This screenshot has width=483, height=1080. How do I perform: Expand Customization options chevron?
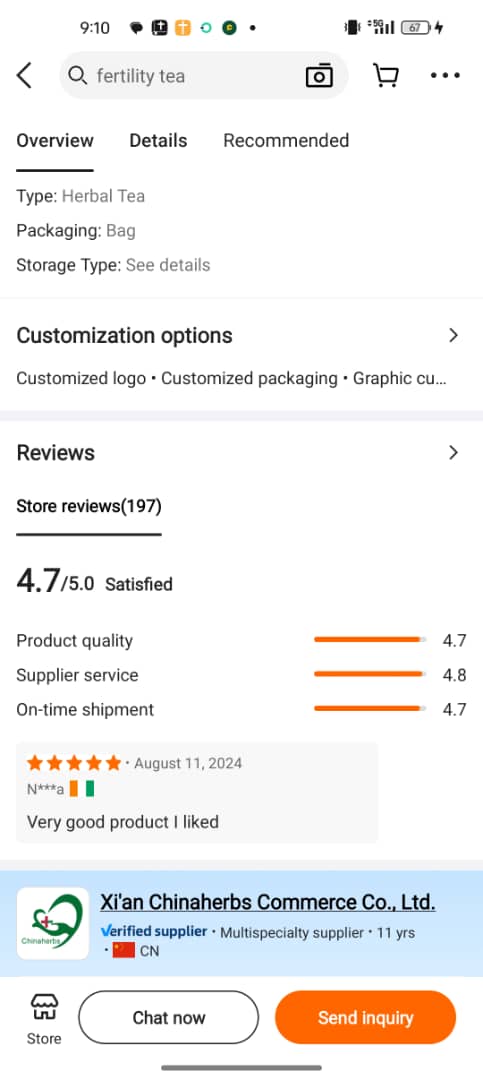tap(453, 335)
